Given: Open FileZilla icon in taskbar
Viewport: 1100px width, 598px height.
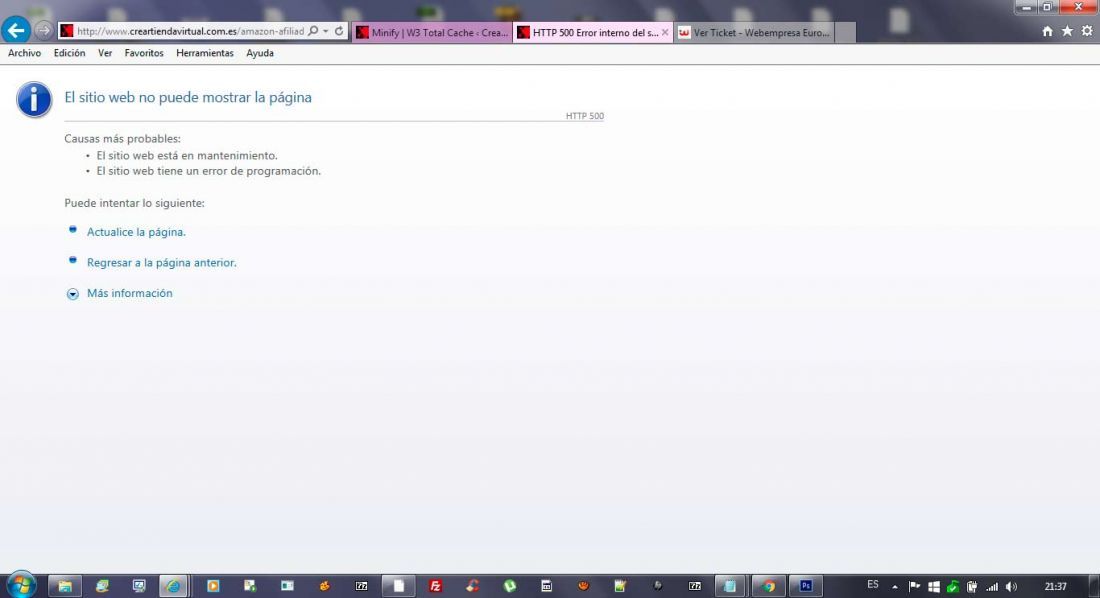Looking at the screenshot, I should tap(436, 586).
